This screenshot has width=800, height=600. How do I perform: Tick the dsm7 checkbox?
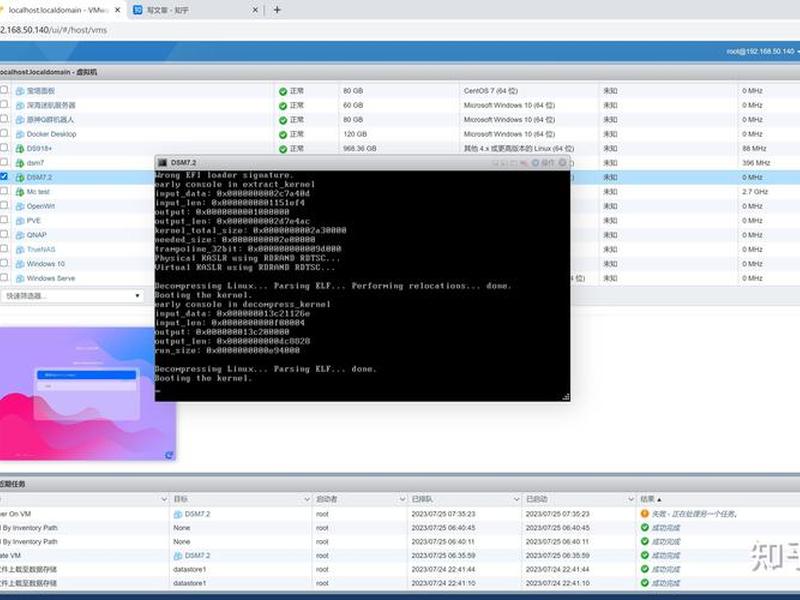(x=4, y=161)
